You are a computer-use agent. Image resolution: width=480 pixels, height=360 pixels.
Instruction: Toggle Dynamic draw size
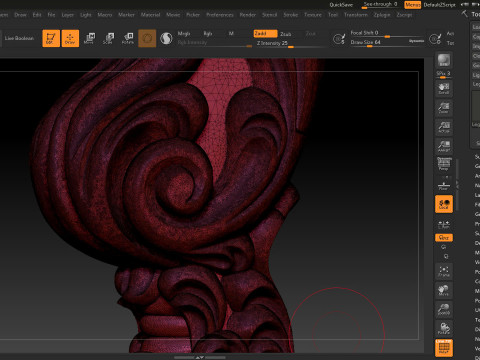[x=416, y=41]
